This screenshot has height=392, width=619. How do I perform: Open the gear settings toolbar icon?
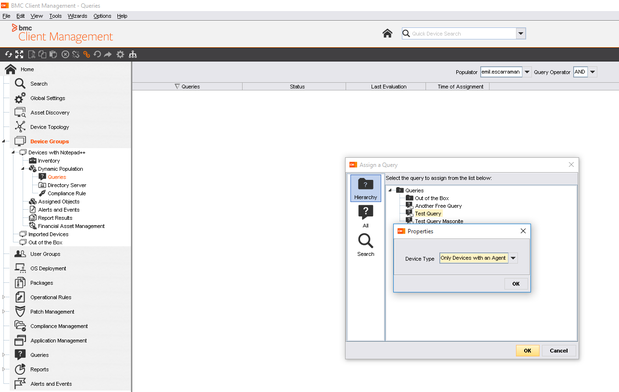(x=120, y=54)
